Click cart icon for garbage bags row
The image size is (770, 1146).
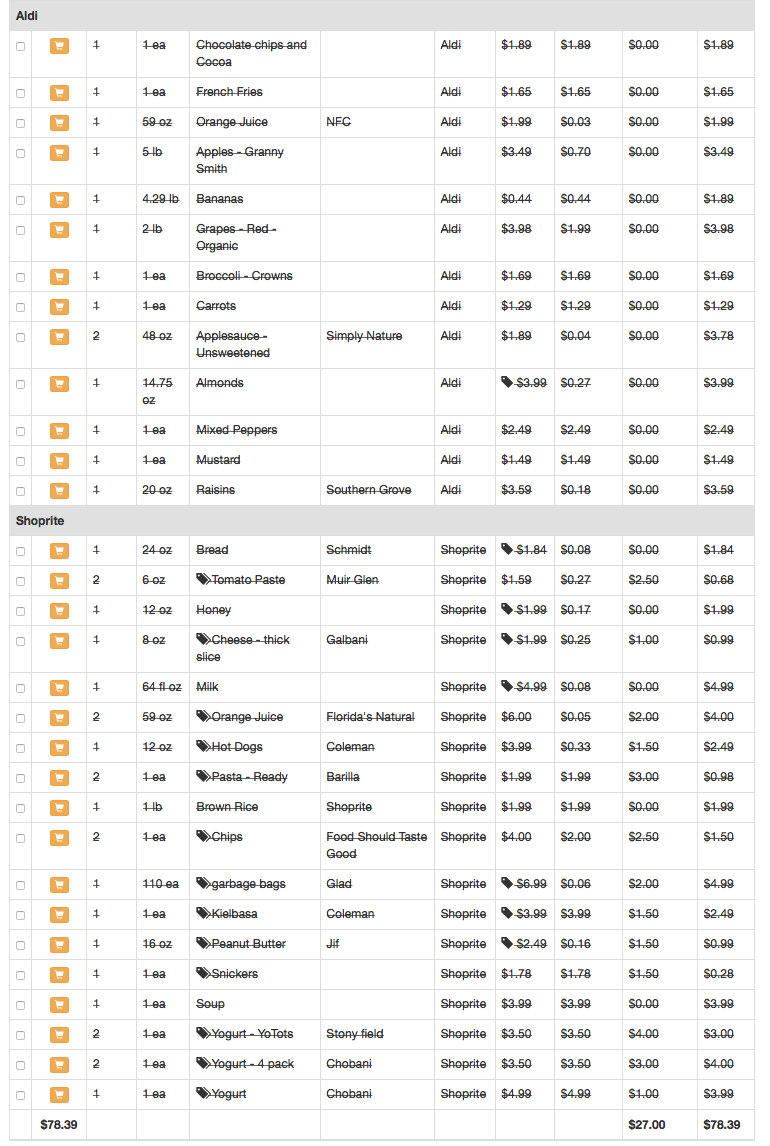pos(59,885)
